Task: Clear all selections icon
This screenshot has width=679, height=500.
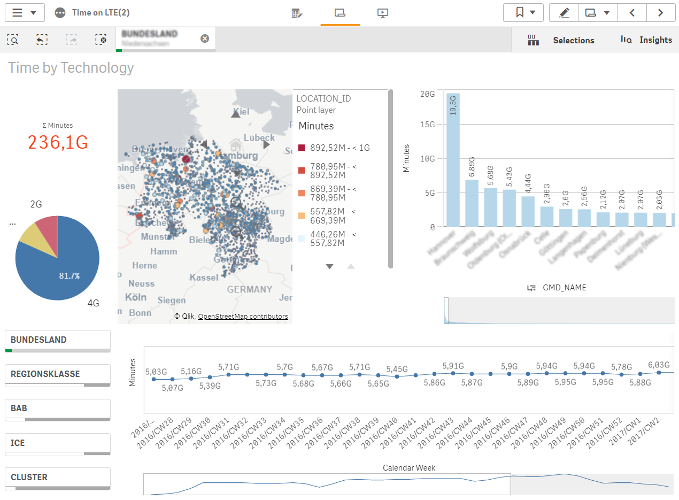Action: tap(100, 40)
